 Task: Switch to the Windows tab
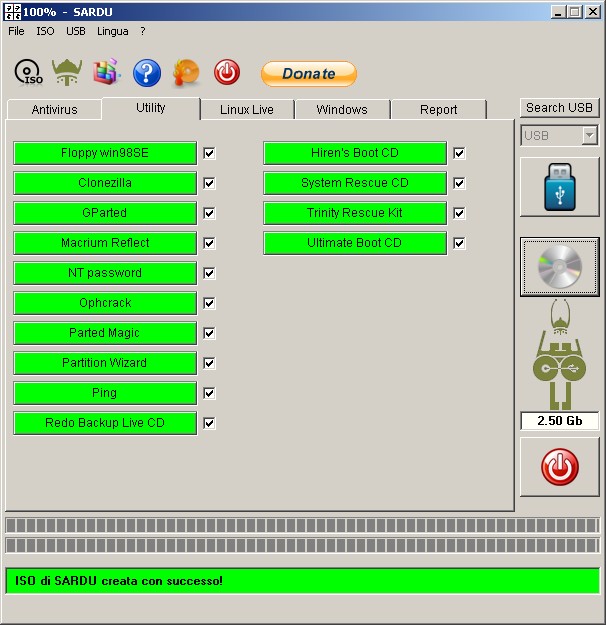click(342, 110)
